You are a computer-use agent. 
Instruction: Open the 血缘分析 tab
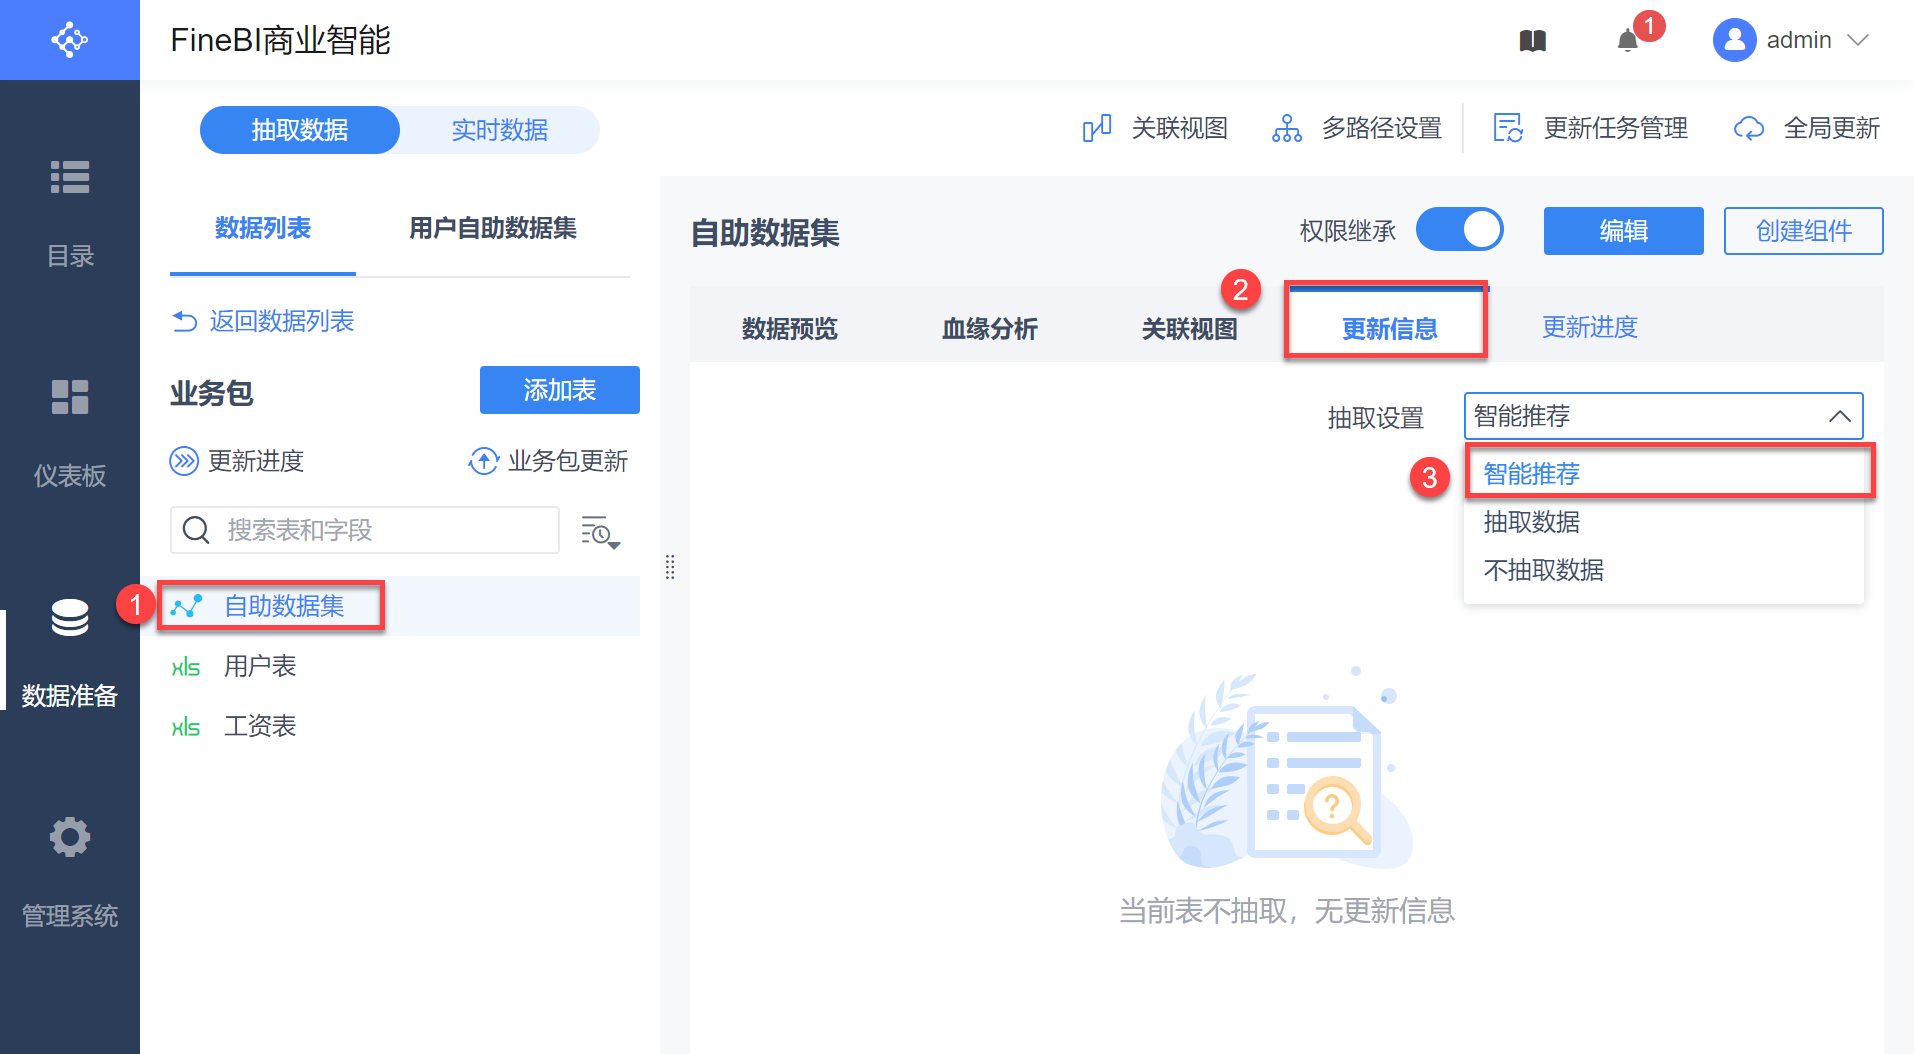click(x=990, y=328)
